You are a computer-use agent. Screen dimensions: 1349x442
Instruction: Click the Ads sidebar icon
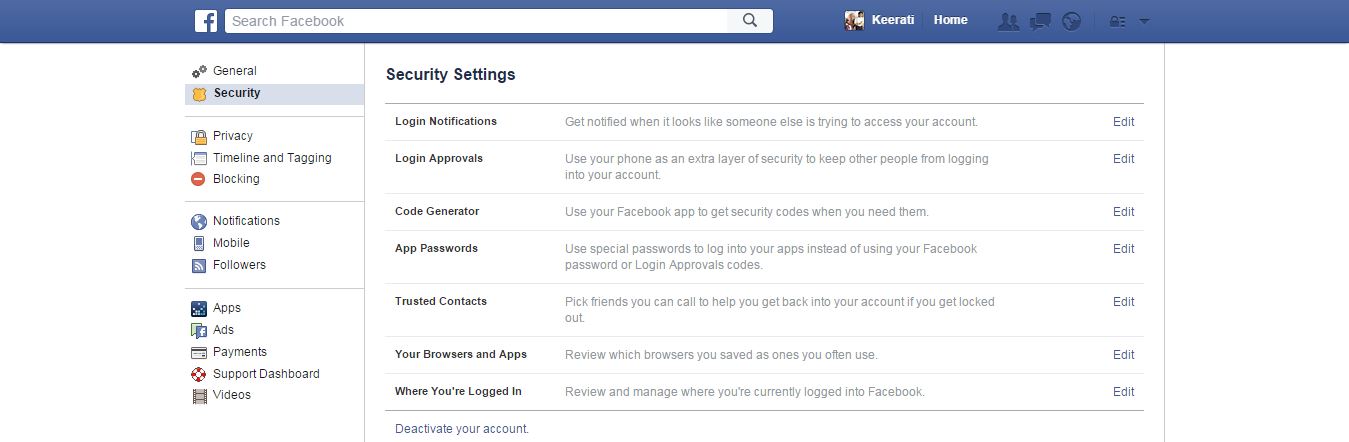point(199,330)
